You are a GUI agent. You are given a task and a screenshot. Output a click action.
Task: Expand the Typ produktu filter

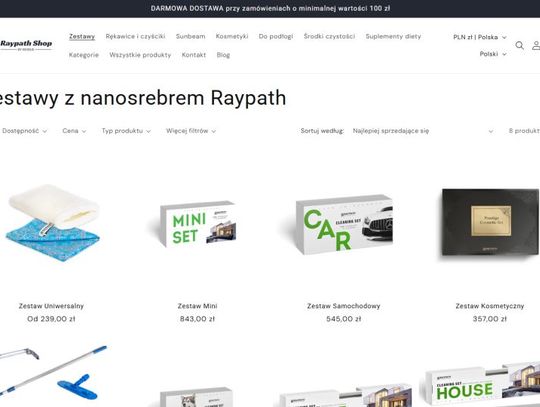(126, 131)
